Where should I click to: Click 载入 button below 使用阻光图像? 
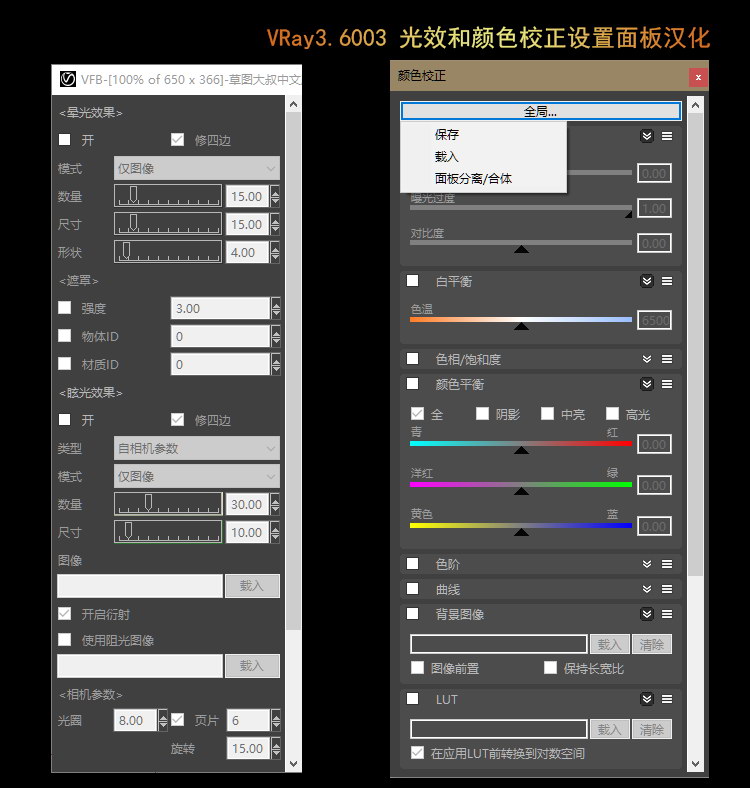coord(252,666)
